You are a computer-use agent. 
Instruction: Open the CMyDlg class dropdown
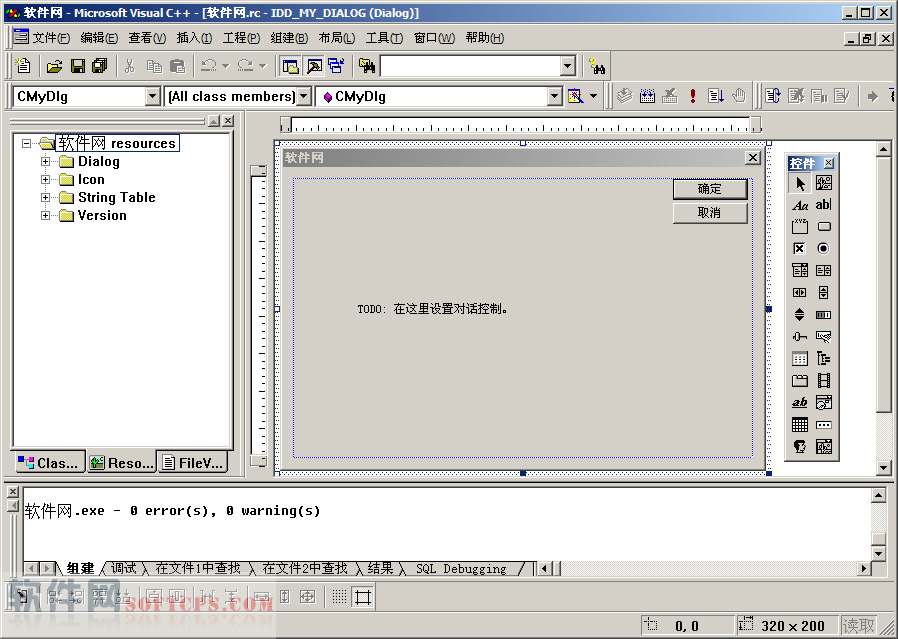[152, 96]
